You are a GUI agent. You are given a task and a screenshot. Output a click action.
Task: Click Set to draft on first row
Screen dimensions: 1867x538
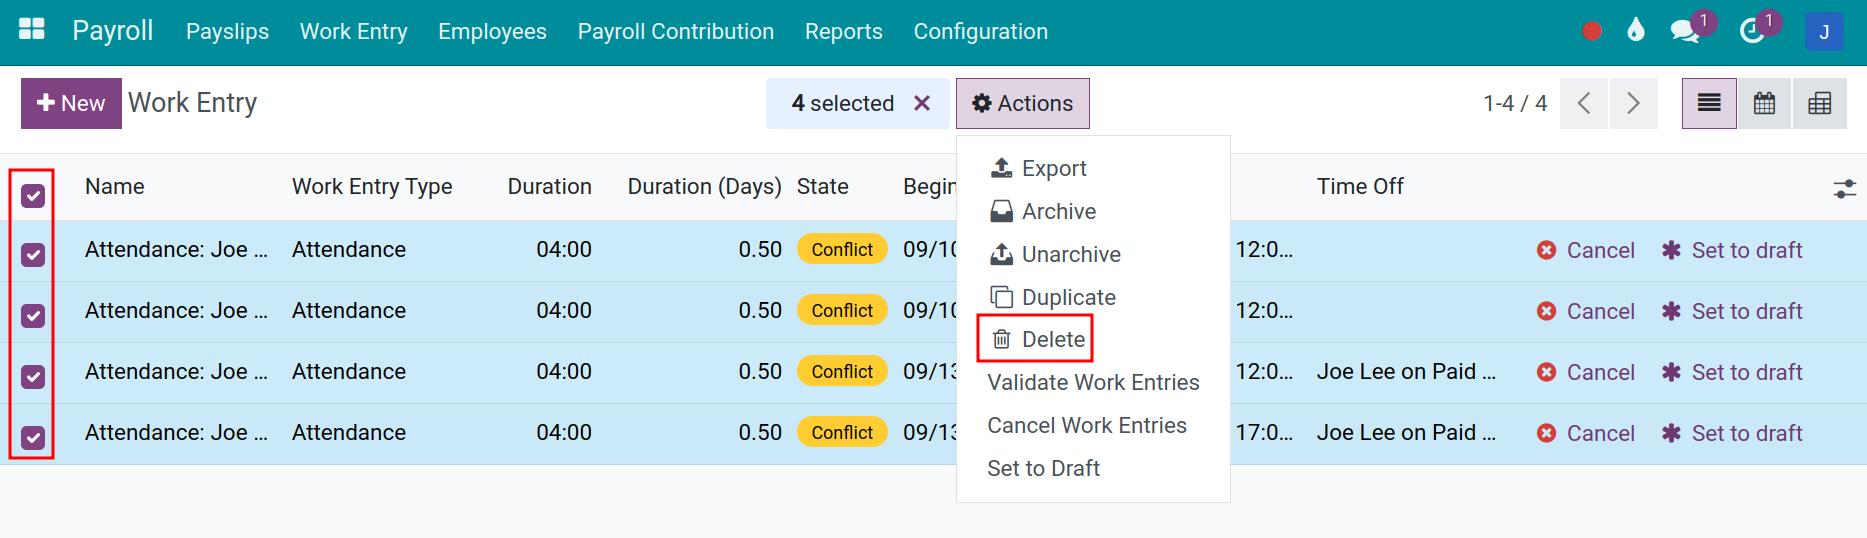pos(1732,250)
